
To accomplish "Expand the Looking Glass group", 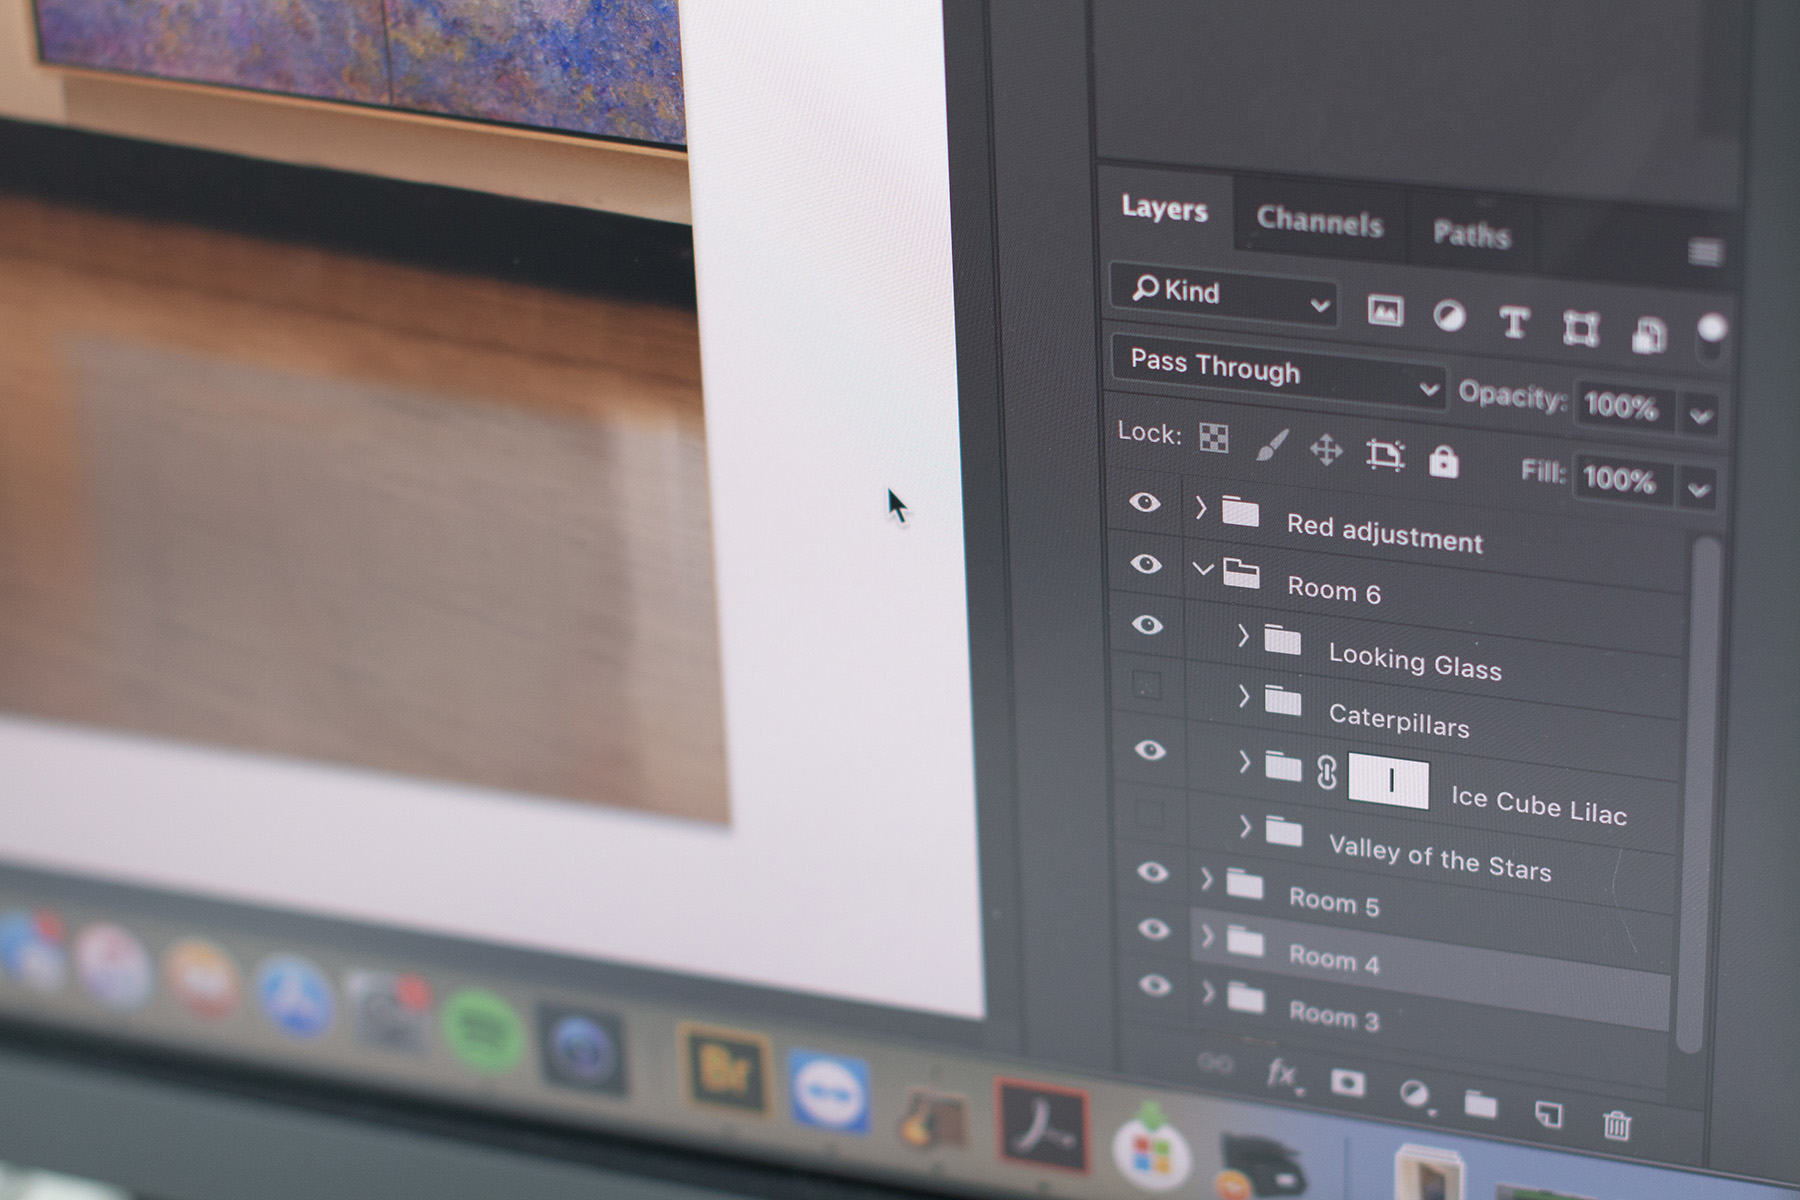I will pos(1243,635).
